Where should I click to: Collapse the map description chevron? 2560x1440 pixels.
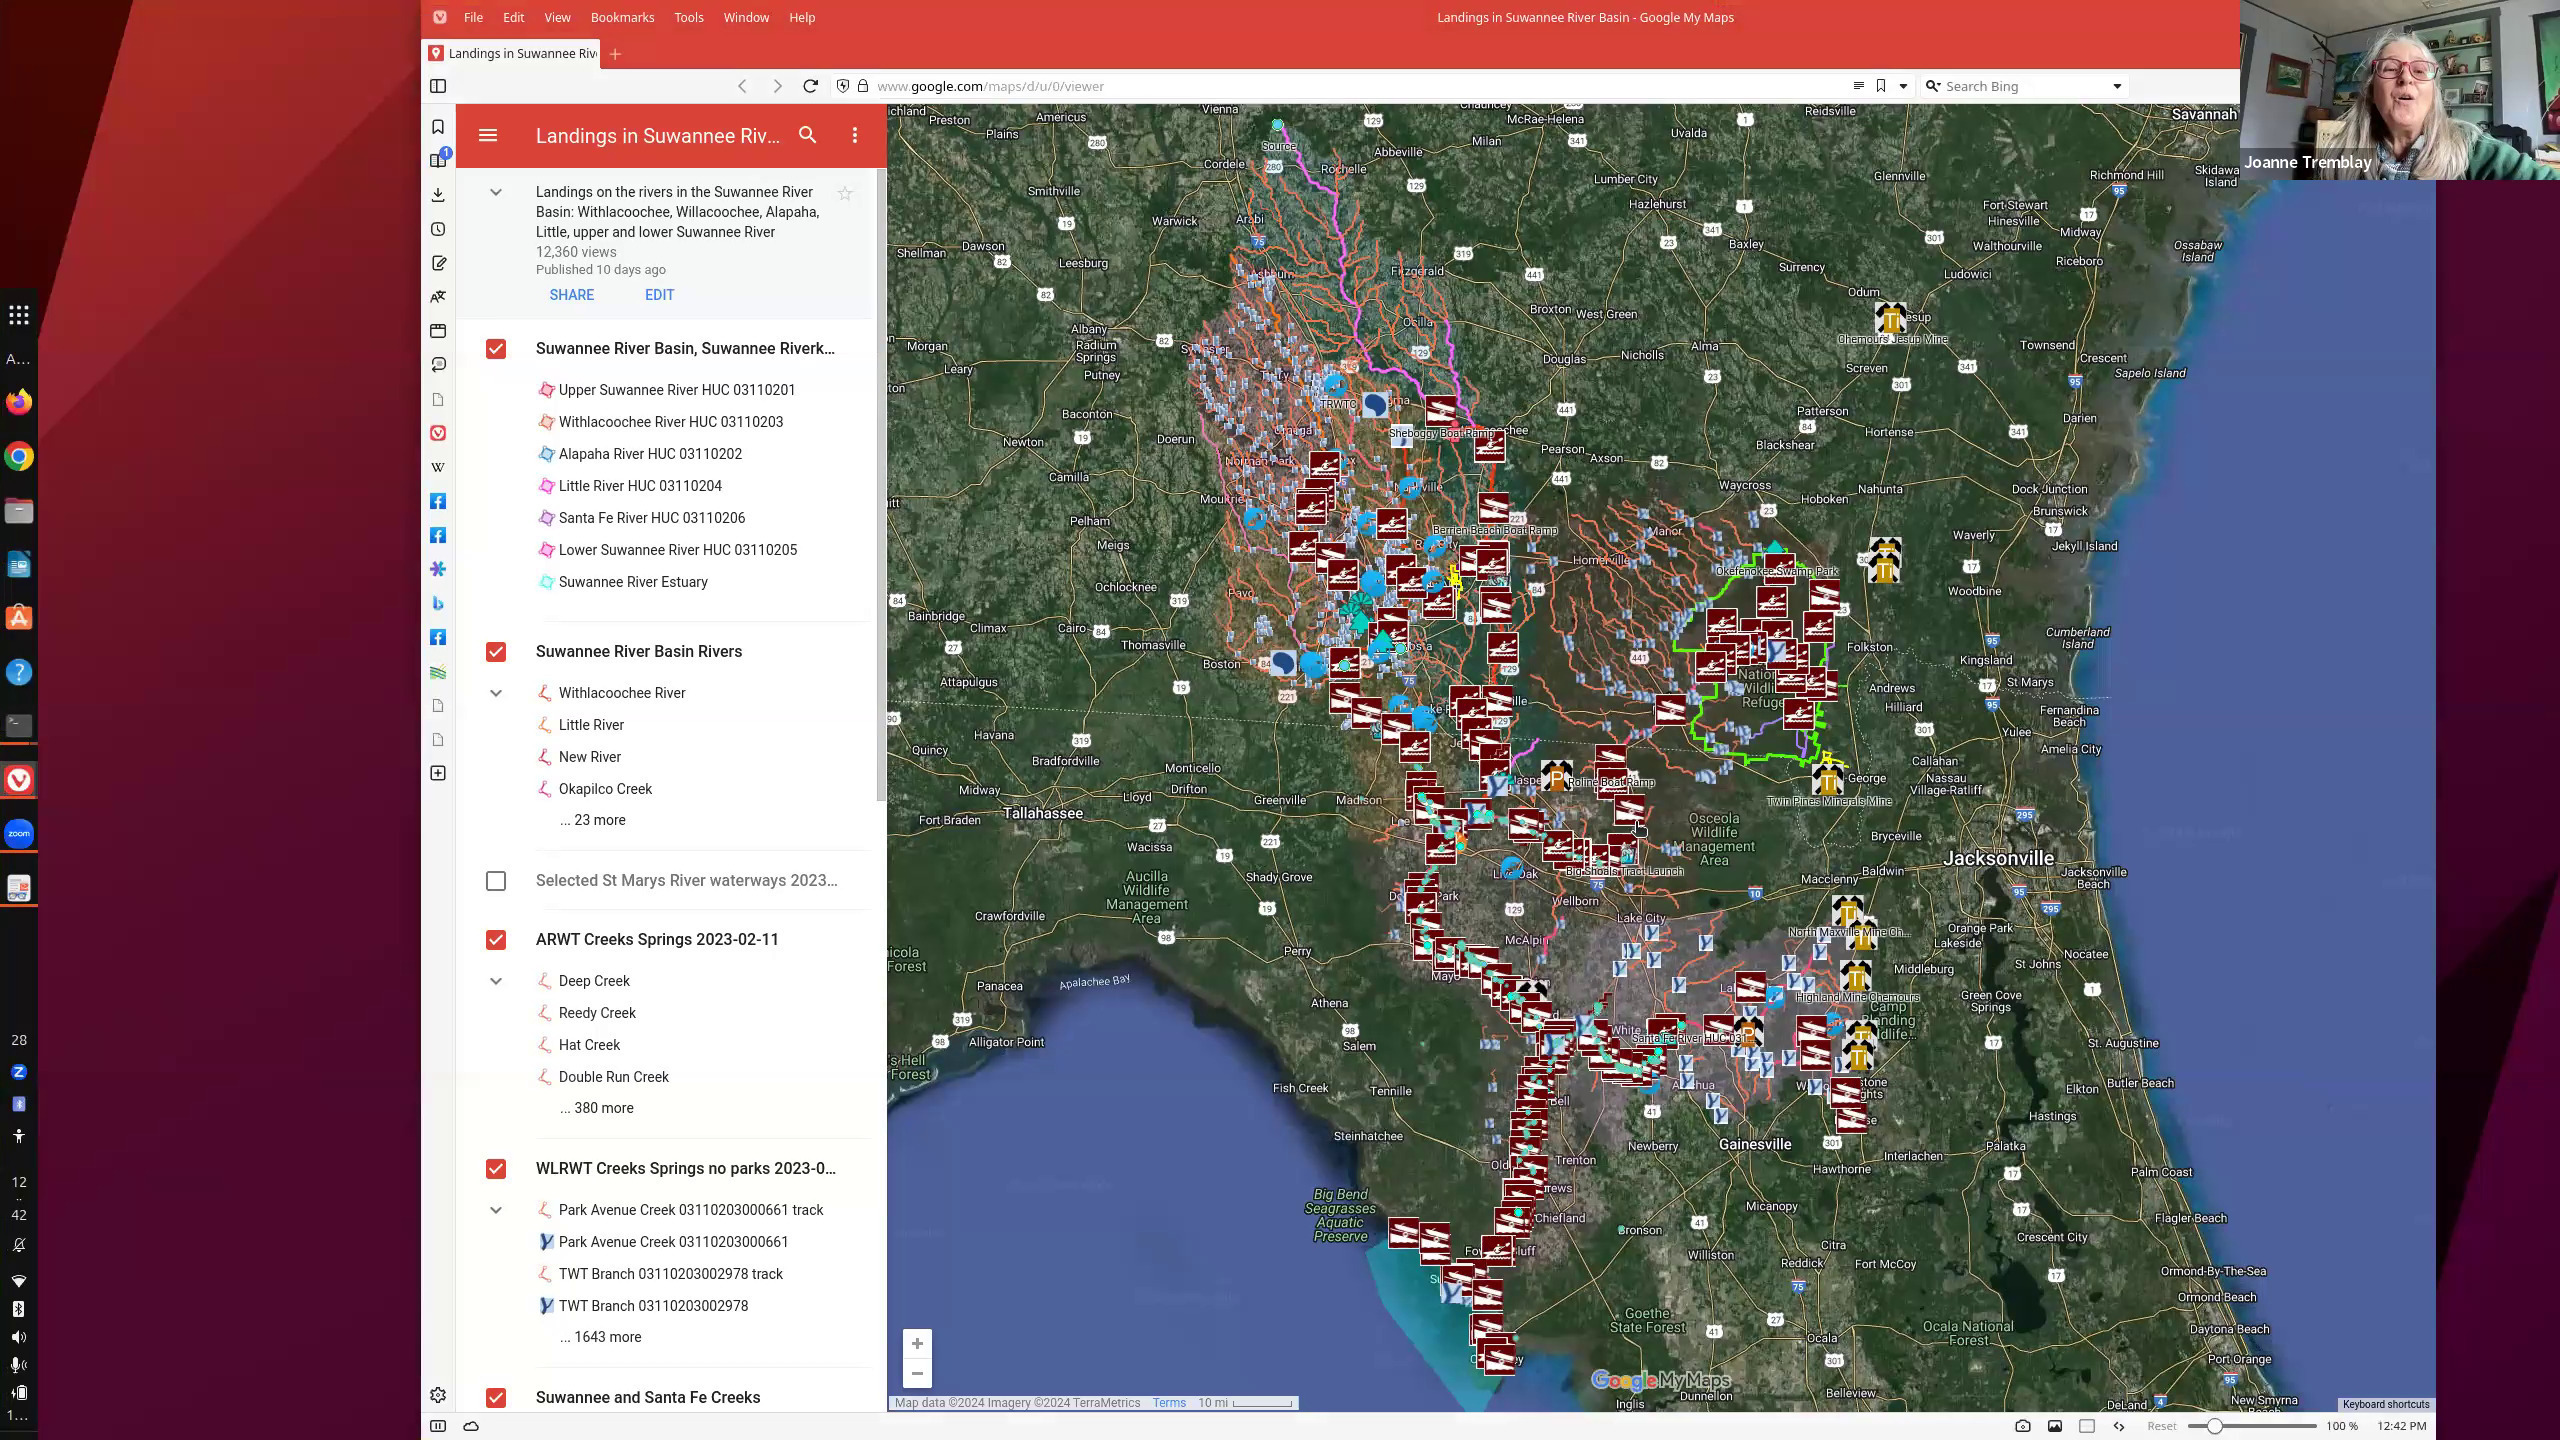[x=496, y=192]
